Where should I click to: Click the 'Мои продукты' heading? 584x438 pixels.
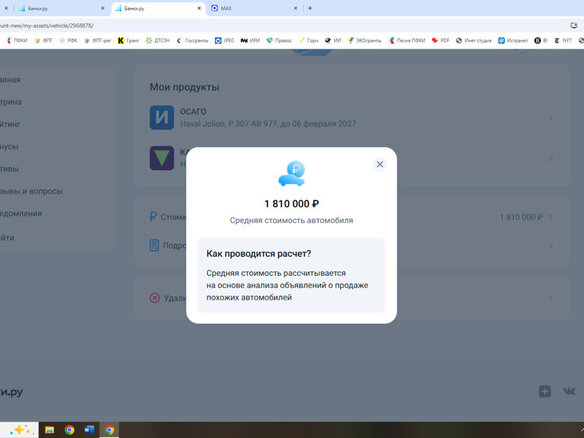(184, 87)
